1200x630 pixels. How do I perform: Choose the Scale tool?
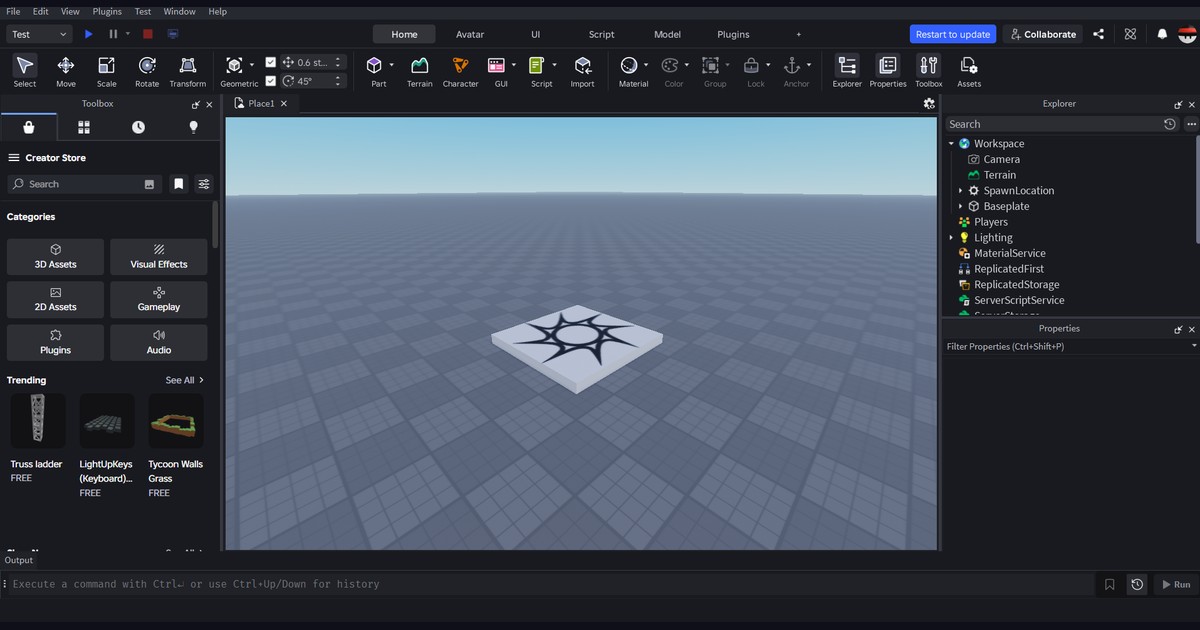tap(106, 71)
